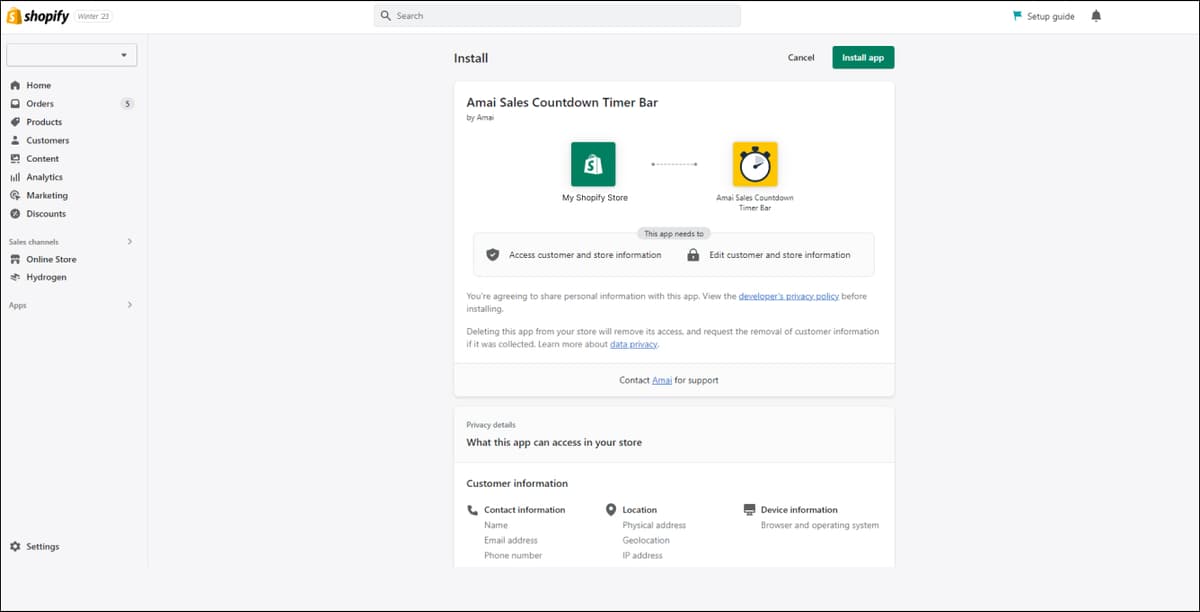
Task: Click 'Physical address' text
Action: coord(654,525)
